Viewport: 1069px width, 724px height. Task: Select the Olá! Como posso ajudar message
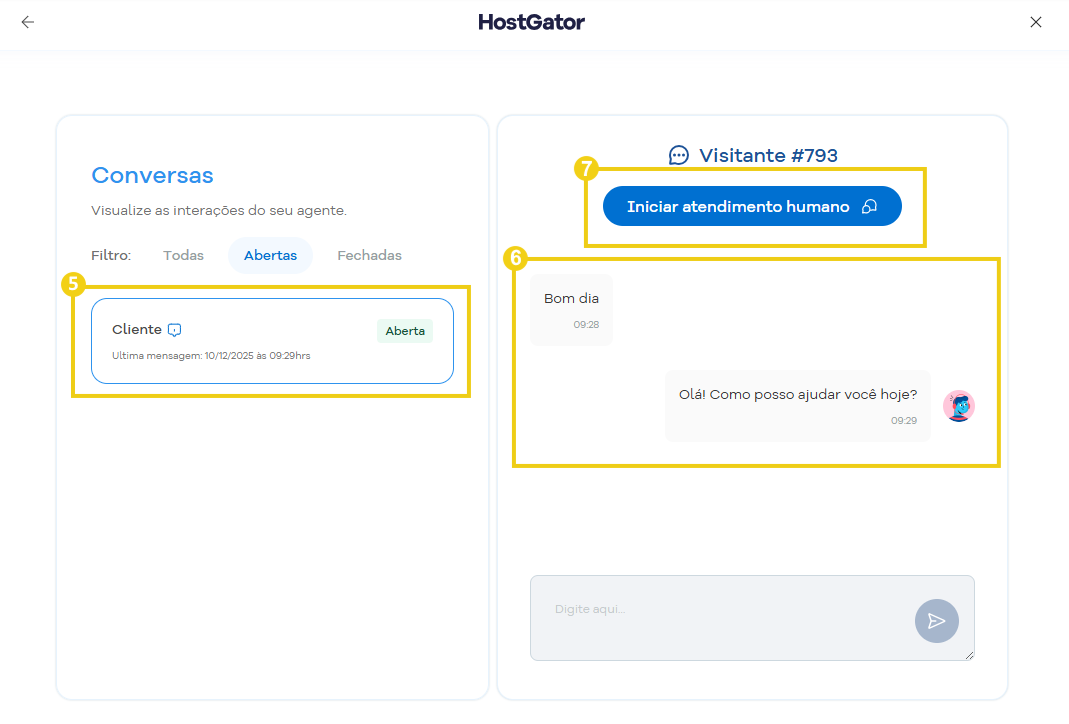pyautogui.click(x=797, y=405)
